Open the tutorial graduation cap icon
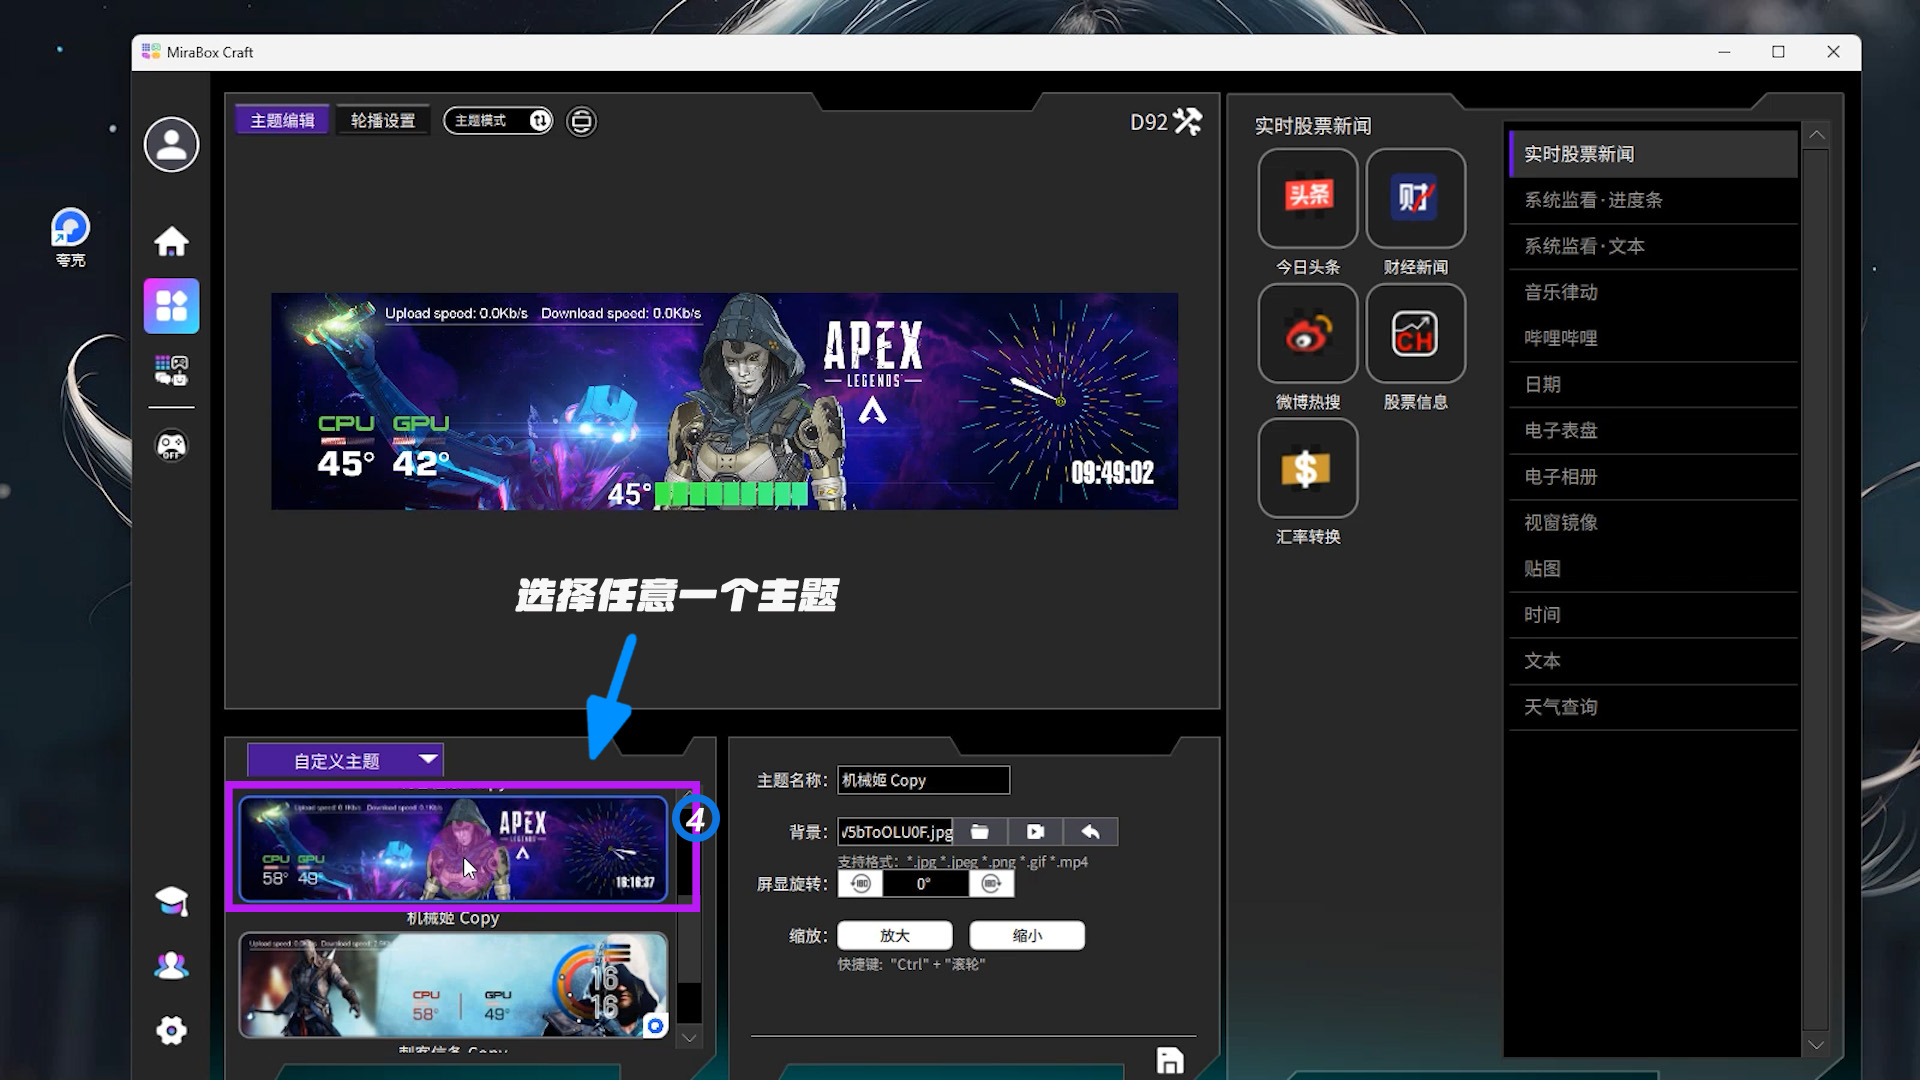 (x=171, y=901)
